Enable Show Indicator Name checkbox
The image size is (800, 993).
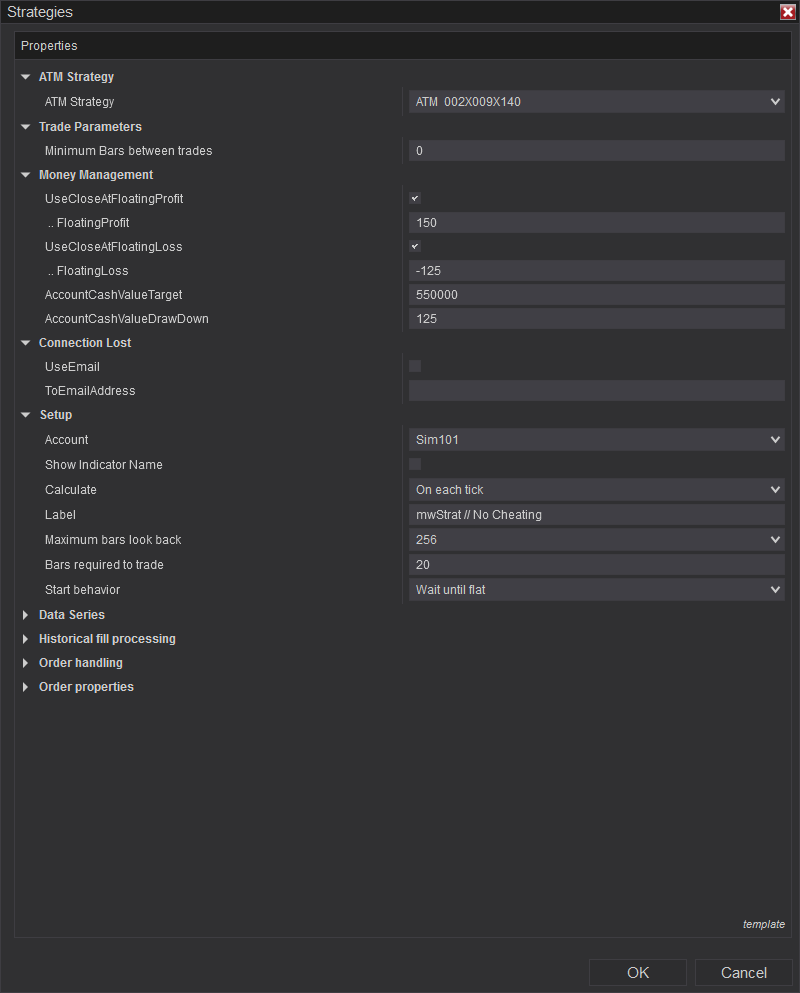pos(415,464)
